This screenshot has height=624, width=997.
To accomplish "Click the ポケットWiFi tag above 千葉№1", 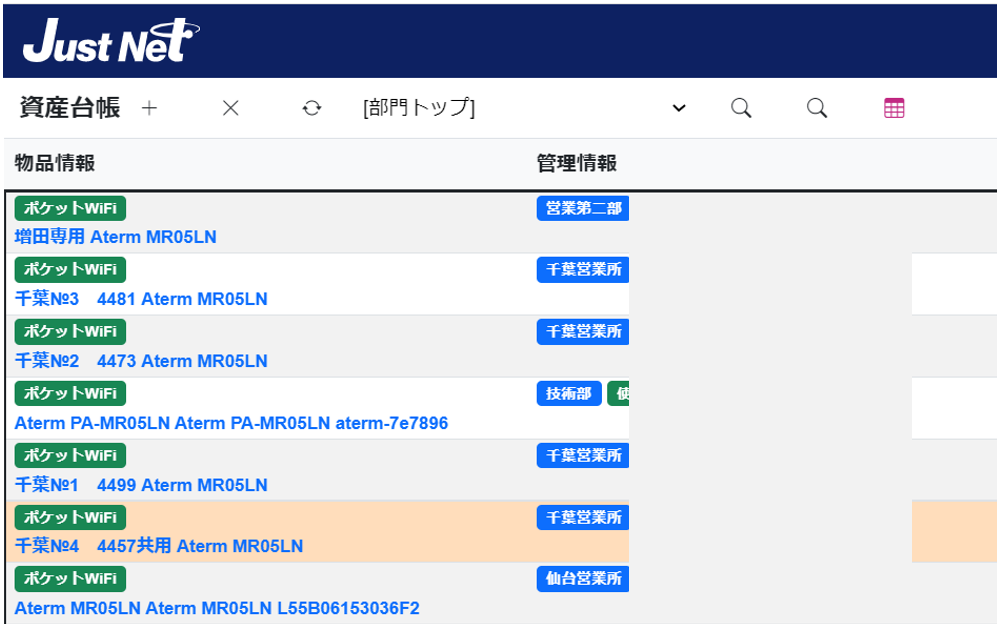I will [x=71, y=455].
